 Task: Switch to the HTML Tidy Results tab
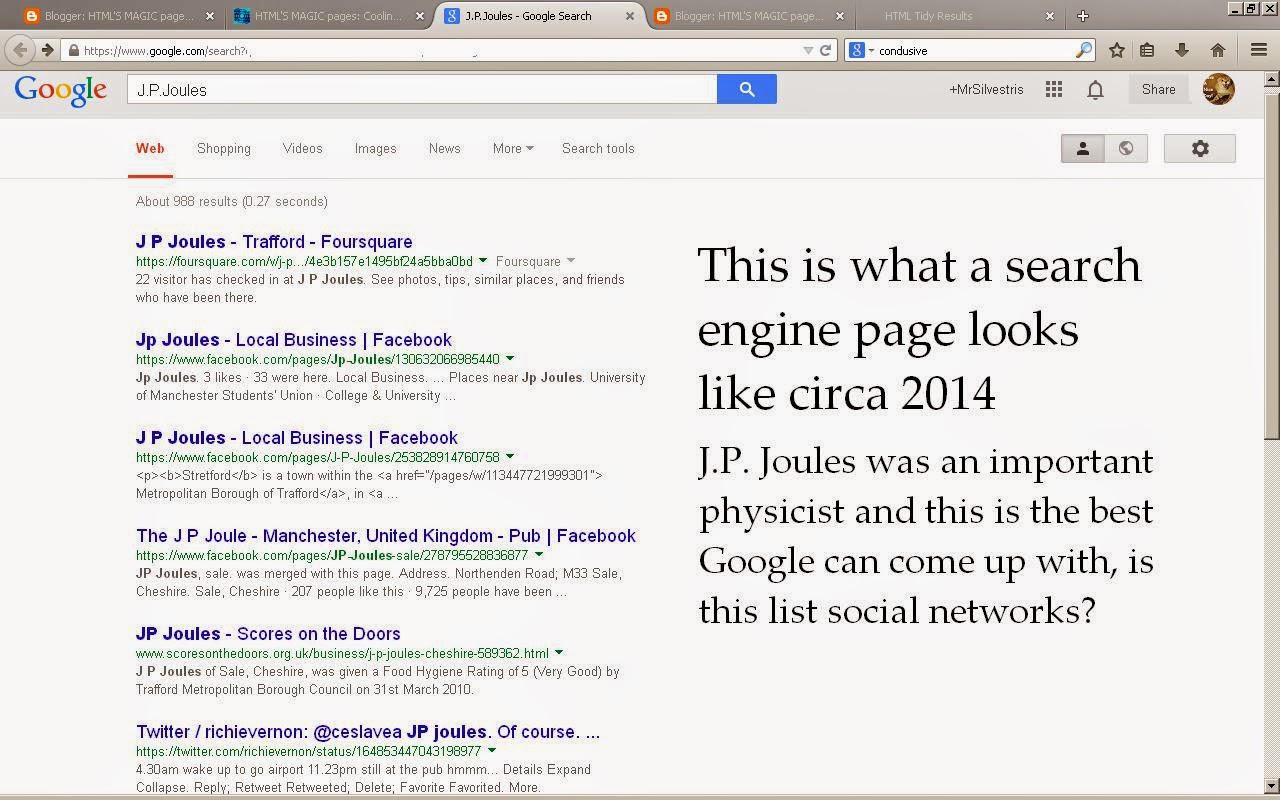coord(958,16)
